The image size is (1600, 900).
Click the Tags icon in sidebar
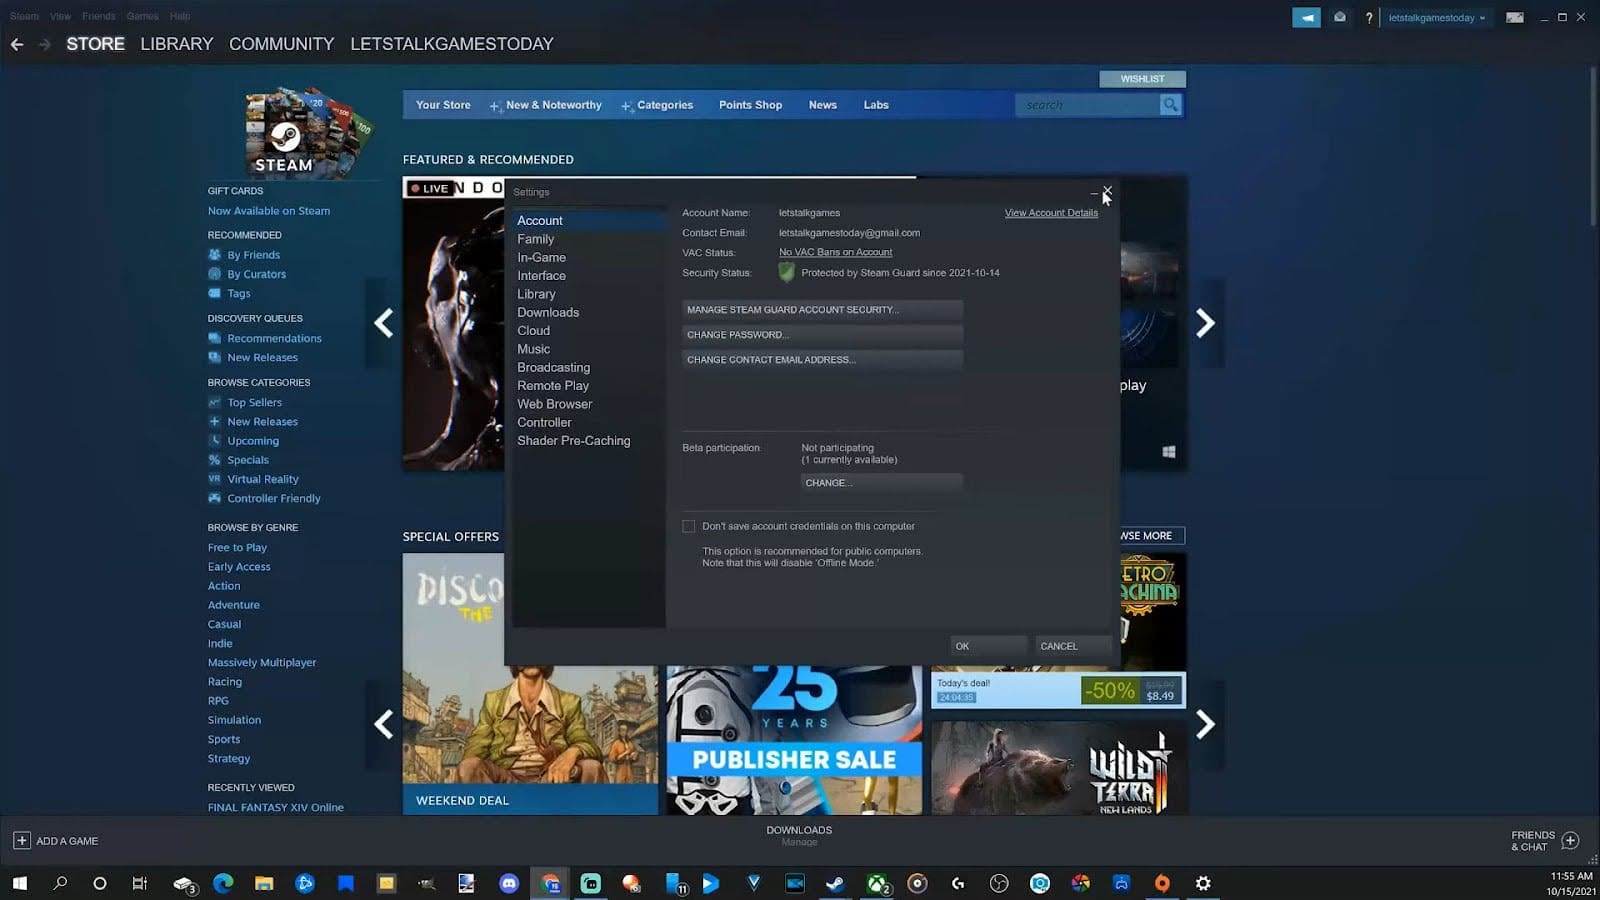pos(214,293)
